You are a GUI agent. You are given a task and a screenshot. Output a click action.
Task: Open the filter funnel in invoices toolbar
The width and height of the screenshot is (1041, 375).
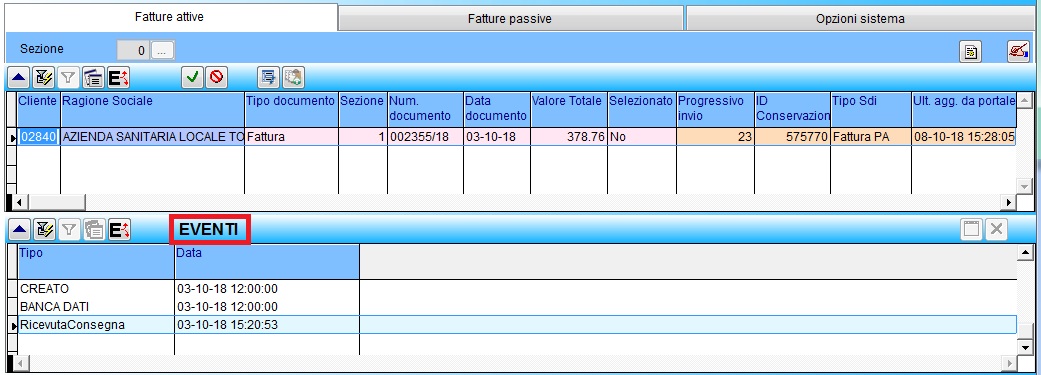click(x=68, y=78)
